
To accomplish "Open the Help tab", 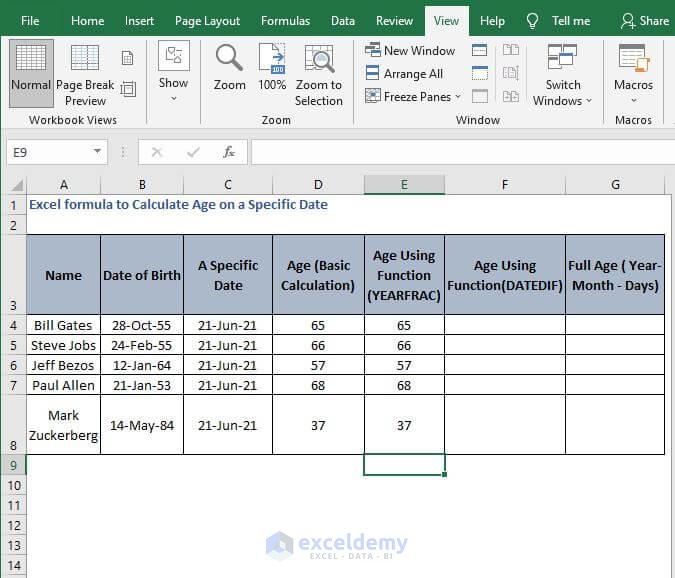I will (x=492, y=21).
